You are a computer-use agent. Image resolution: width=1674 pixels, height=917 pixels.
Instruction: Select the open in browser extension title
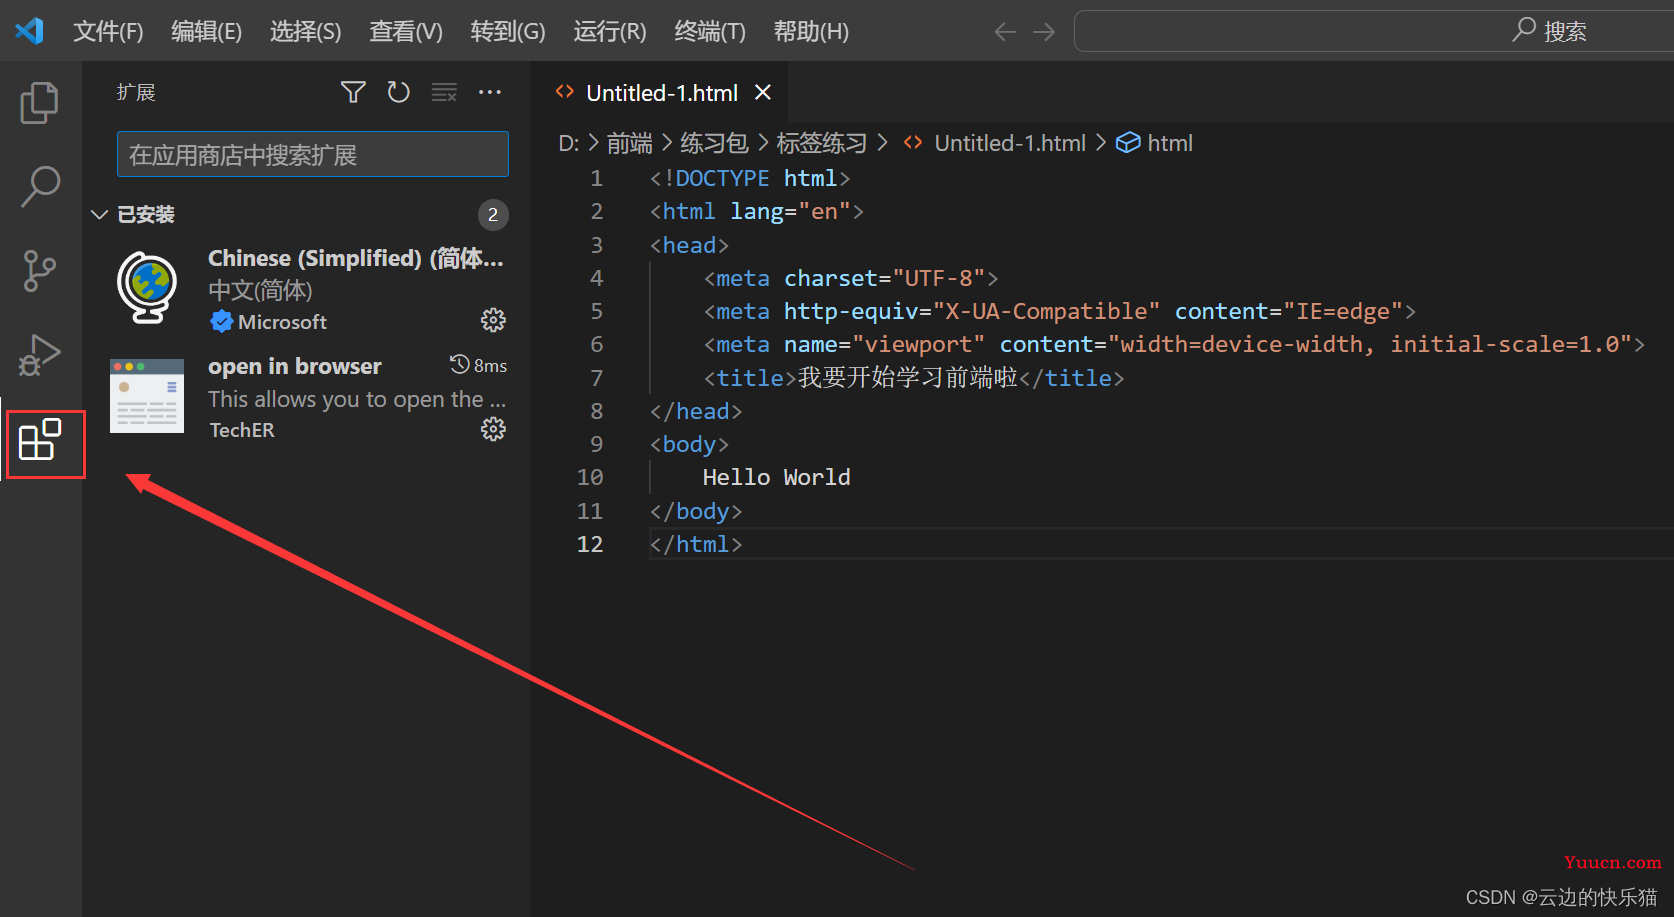pos(294,366)
